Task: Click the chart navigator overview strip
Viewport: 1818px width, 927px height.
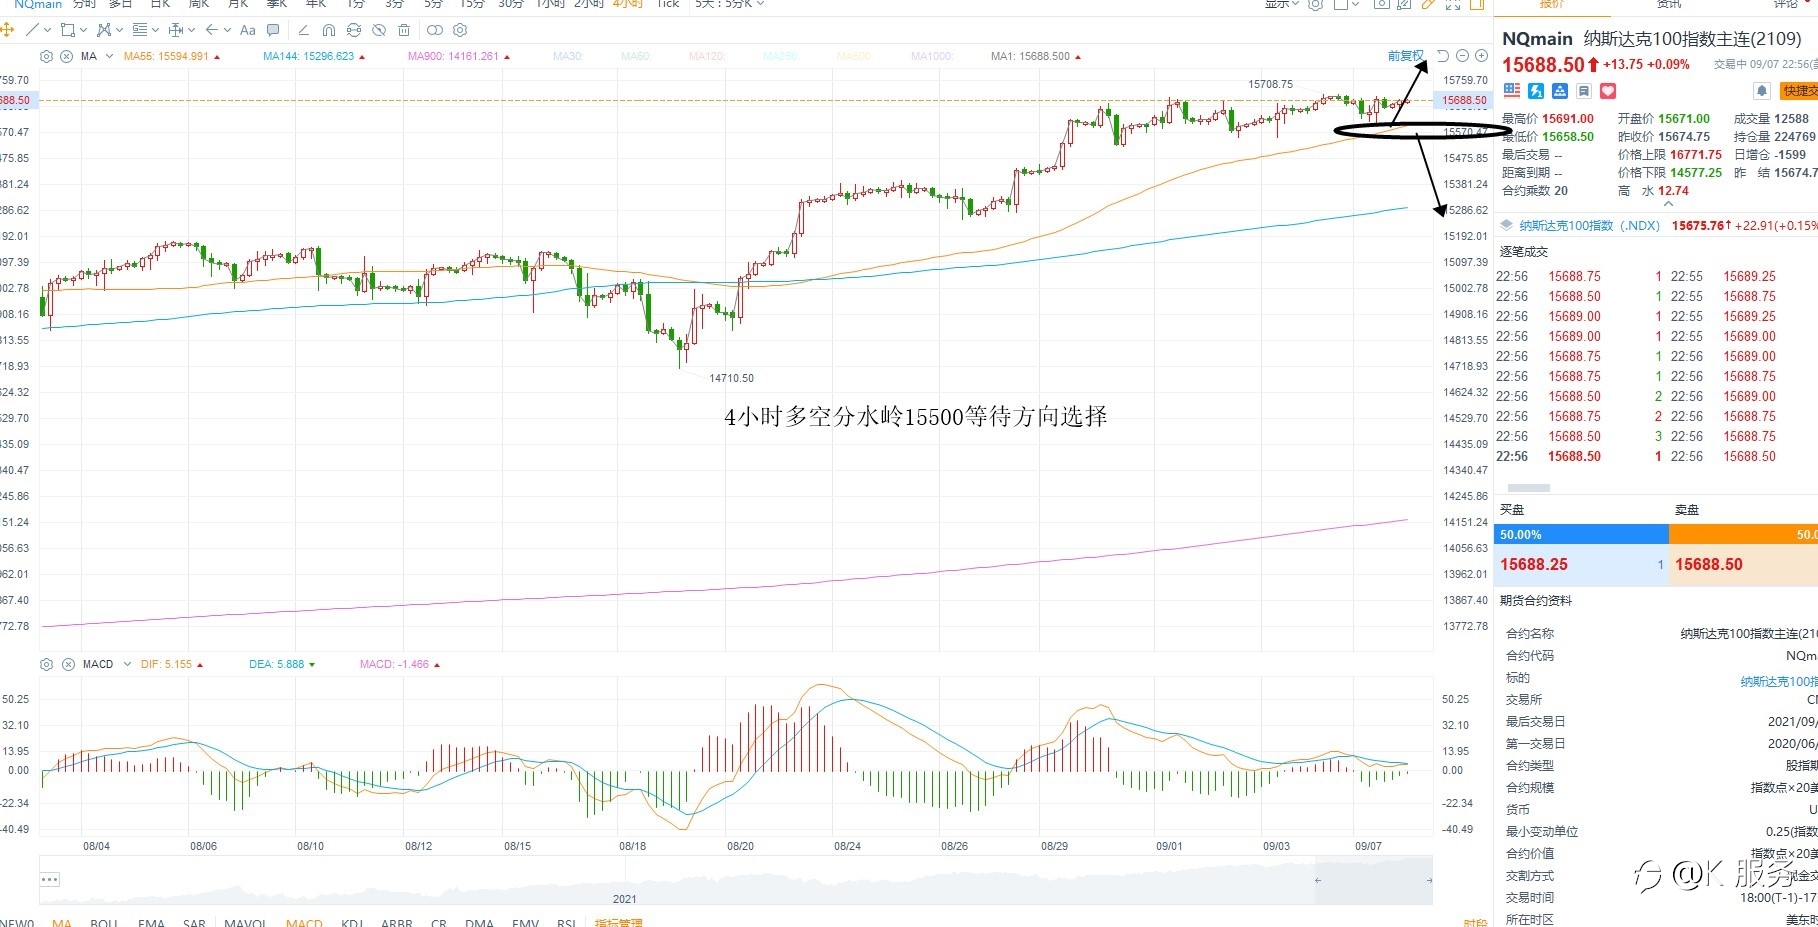Action: 736,880
